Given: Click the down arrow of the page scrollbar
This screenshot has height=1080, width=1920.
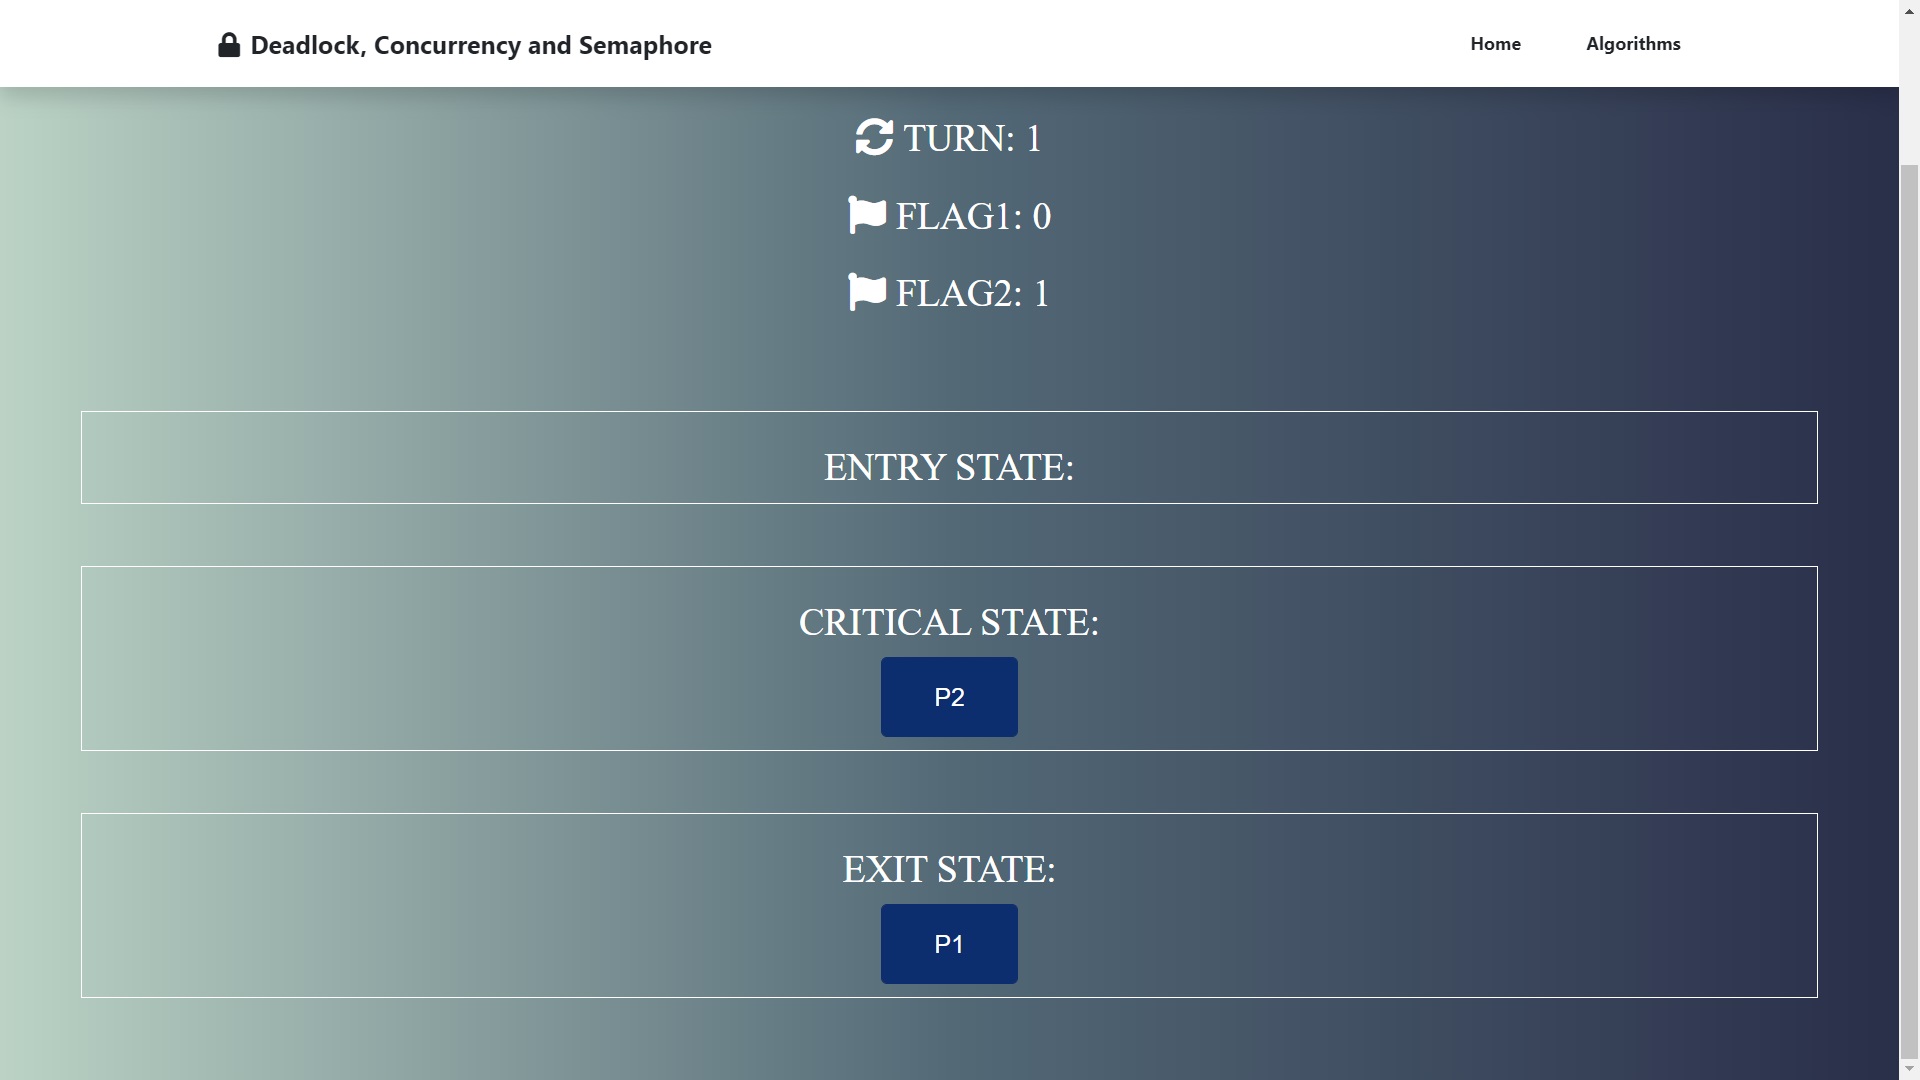Looking at the screenshot, I should (x=1909, y=1070).
